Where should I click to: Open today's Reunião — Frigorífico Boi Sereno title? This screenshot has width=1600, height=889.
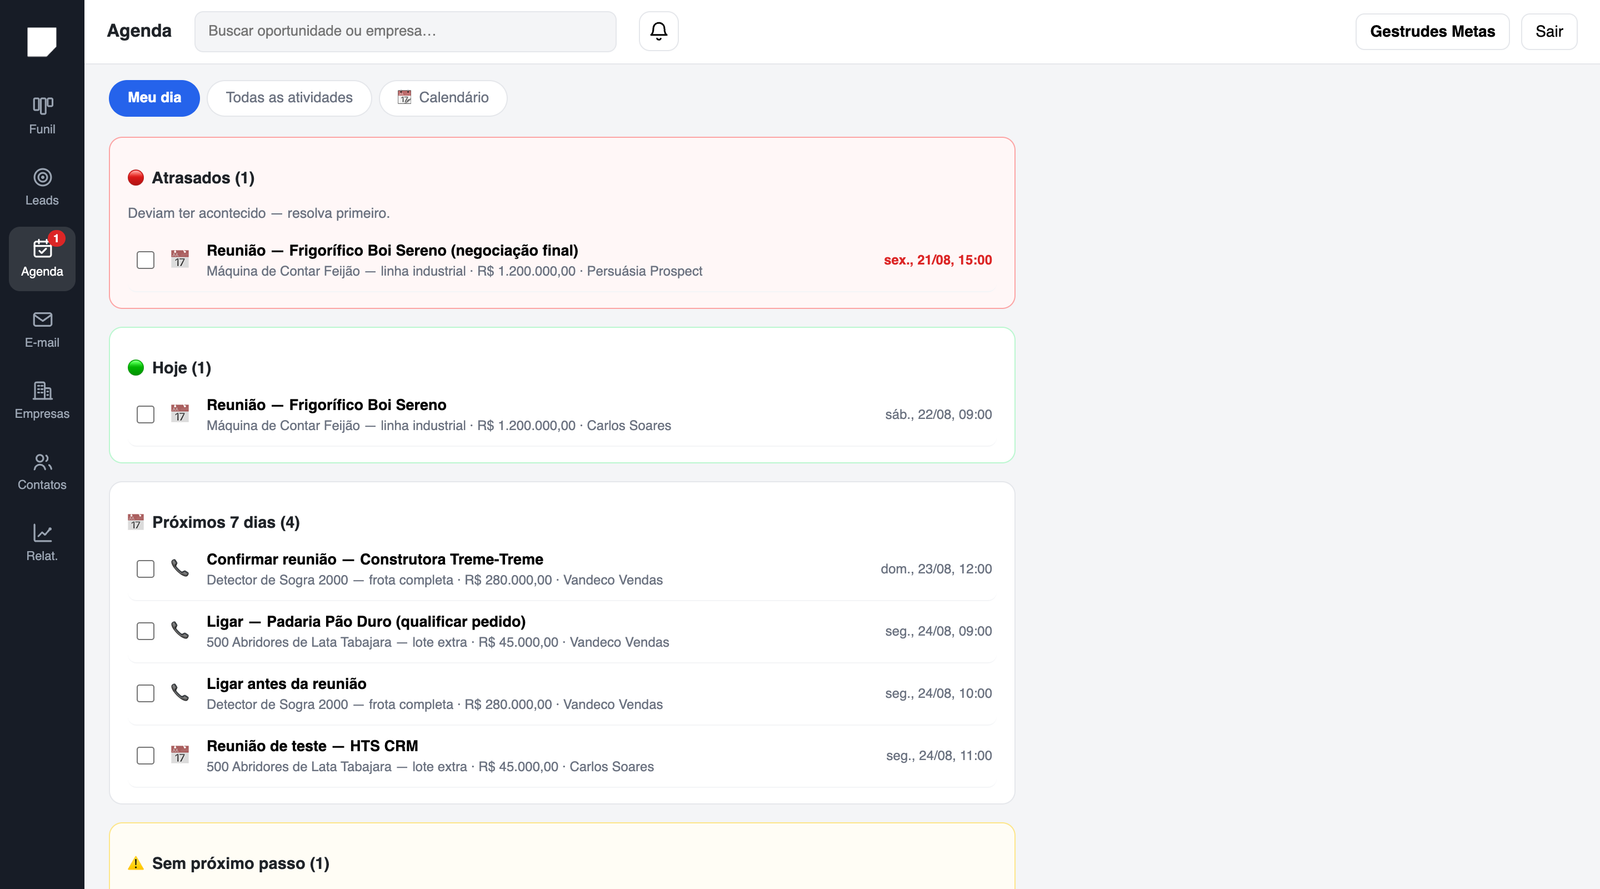point(327,405)
